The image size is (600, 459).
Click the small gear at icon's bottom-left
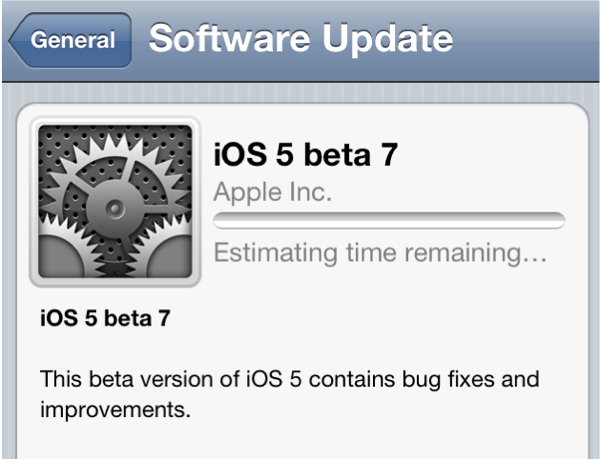tap(61, 256)
